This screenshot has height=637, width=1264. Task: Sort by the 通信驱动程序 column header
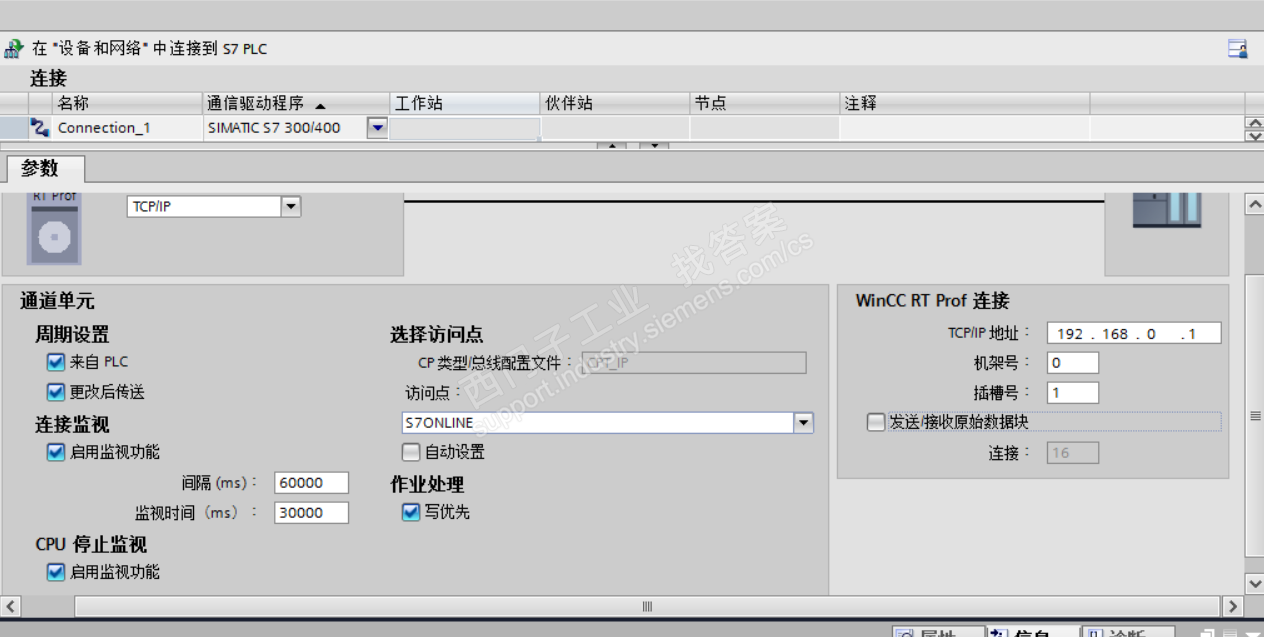click(296, 103)
